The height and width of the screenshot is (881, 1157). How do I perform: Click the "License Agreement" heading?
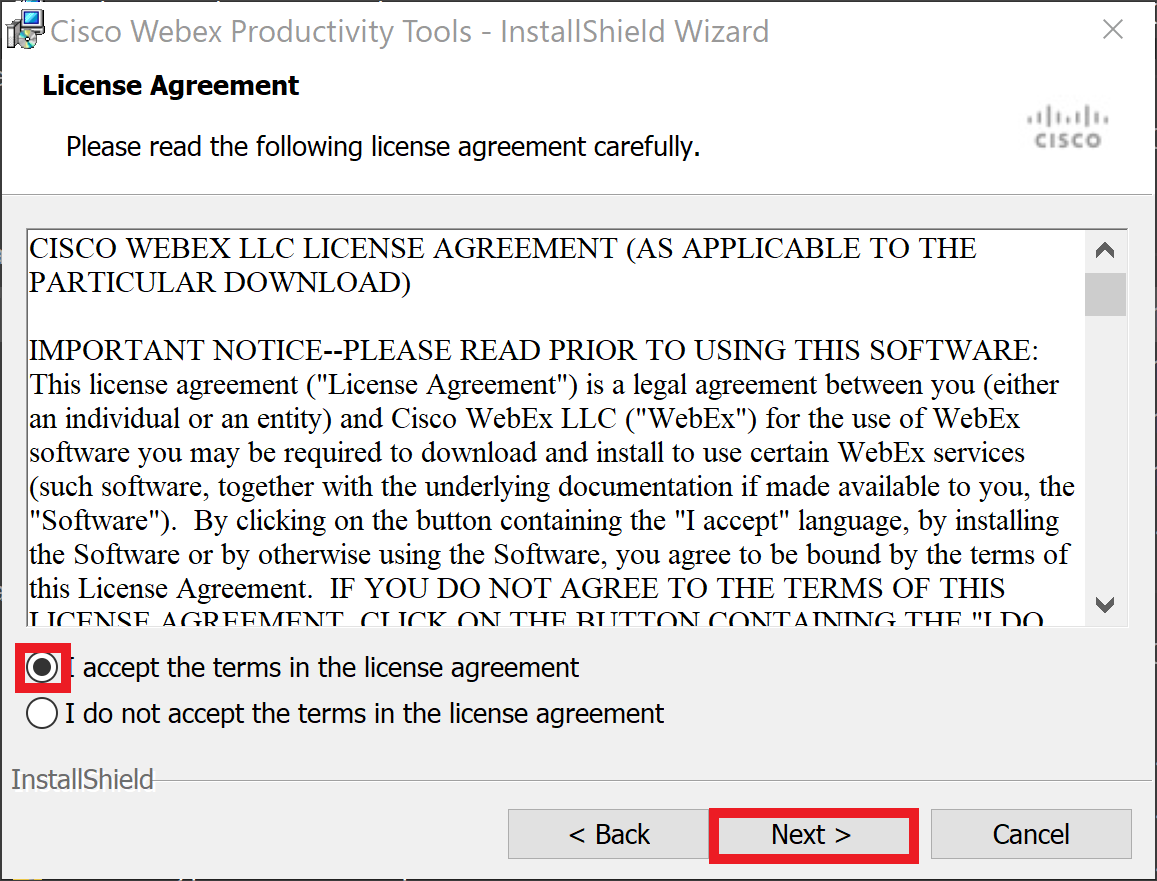click(170, 86)
